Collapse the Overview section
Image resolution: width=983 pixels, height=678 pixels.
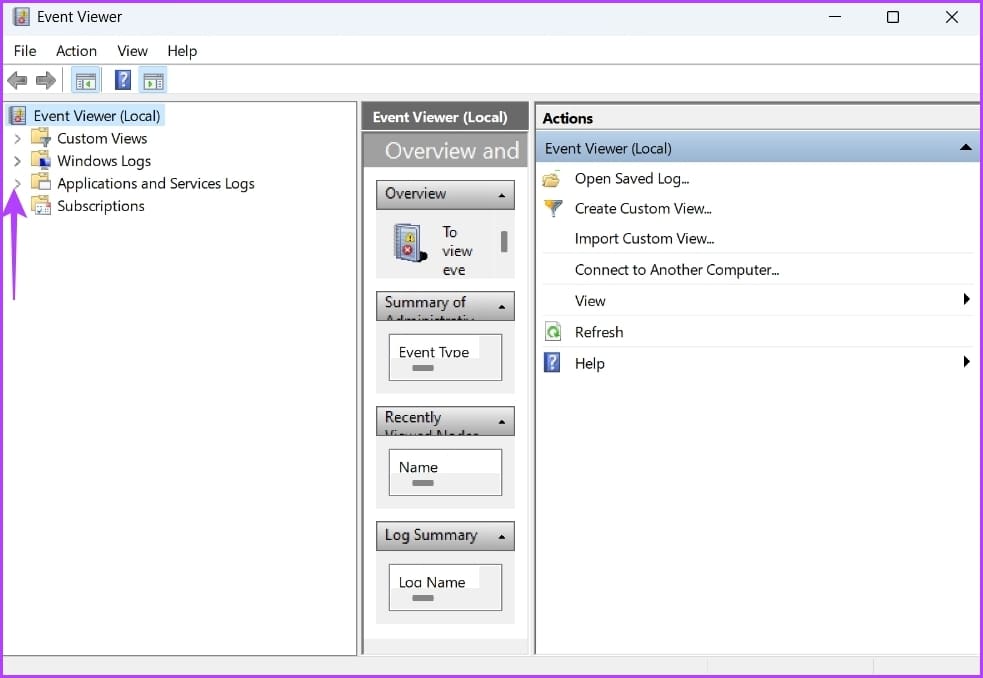[x=502, y=196]
